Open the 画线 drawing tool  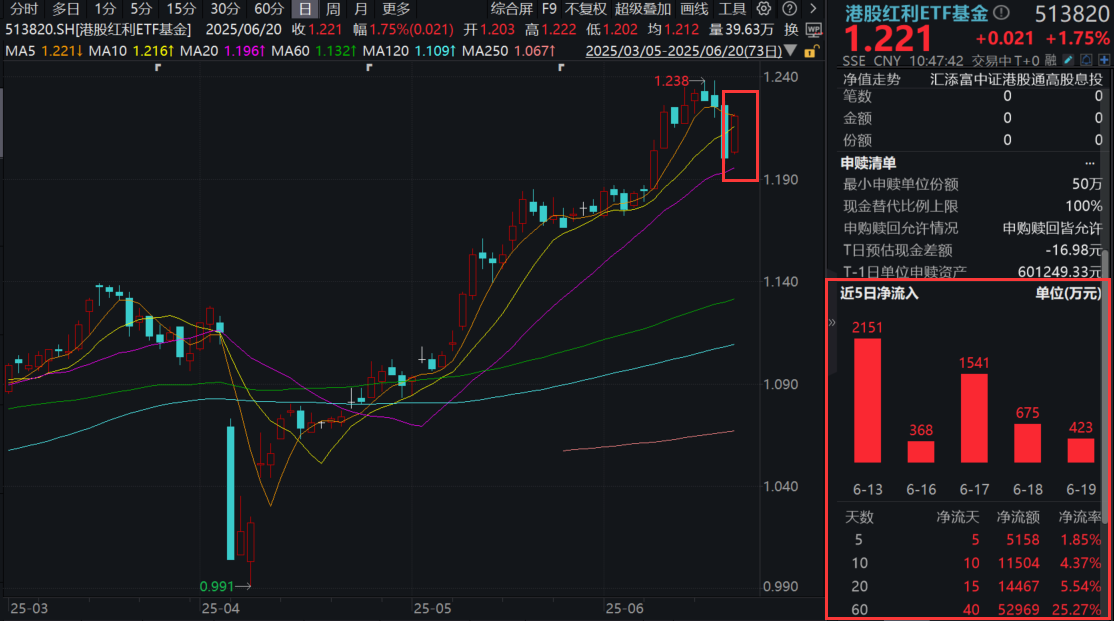[694, 8]
